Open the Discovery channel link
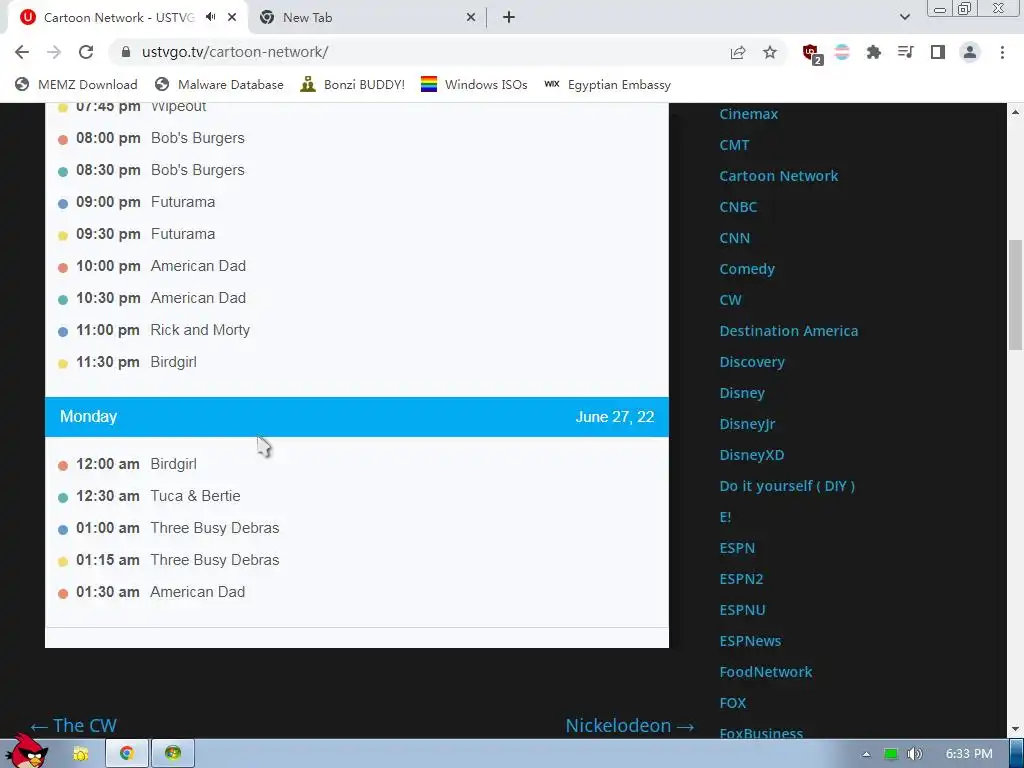The height and width of the screenshot is (768, 1024). (x=752, y=362)
